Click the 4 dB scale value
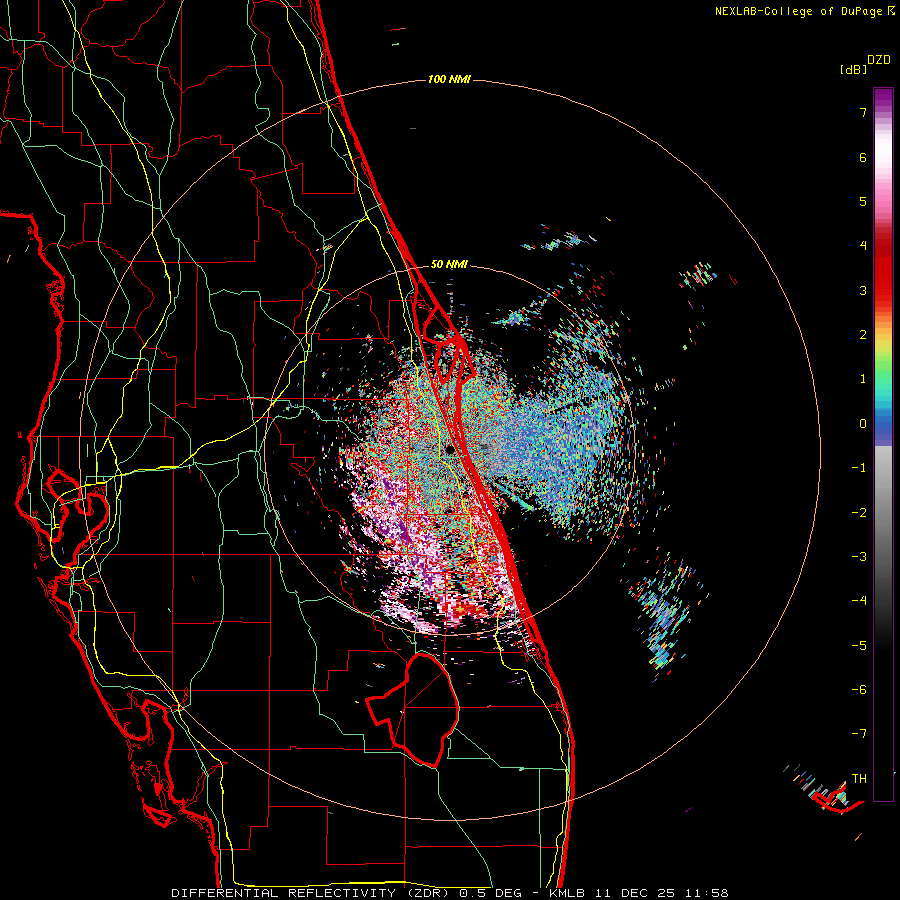The height and width of the screenshot is (900, 900). (x=863, y=246)
